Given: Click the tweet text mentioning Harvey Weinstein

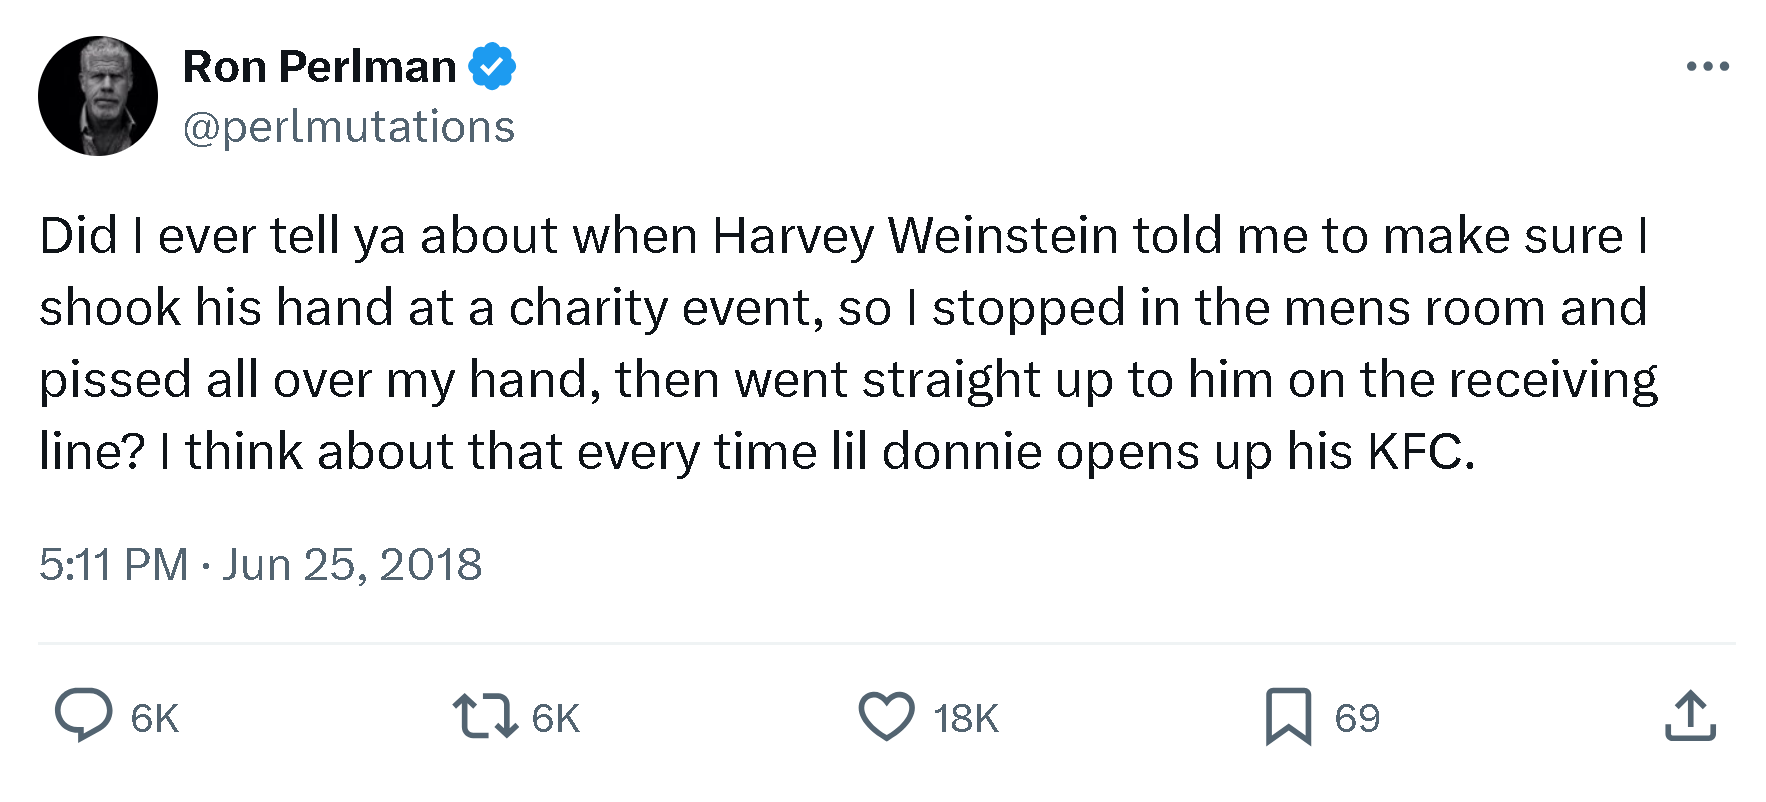Looking at the screenshot, I should (842, 236).
